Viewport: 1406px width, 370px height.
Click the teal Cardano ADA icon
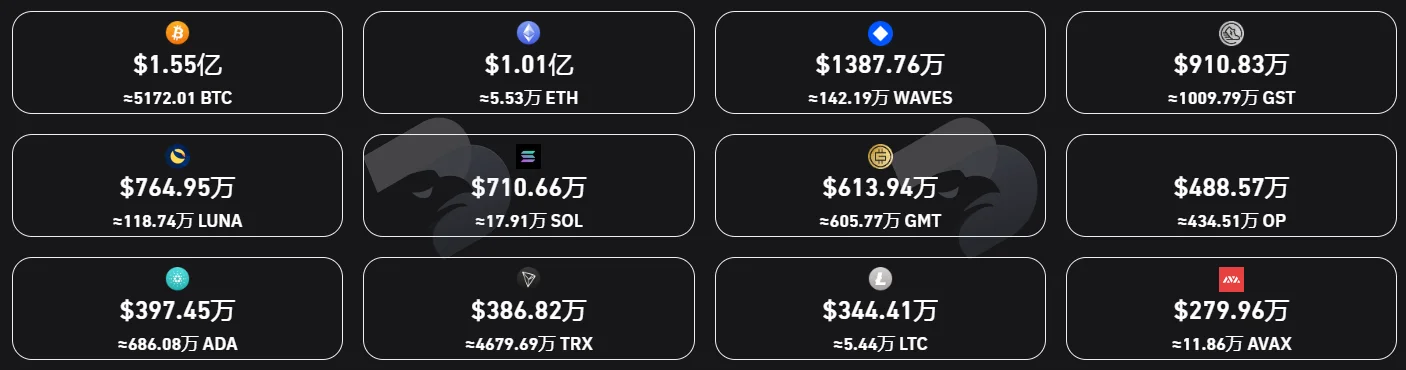pos(177,279)
